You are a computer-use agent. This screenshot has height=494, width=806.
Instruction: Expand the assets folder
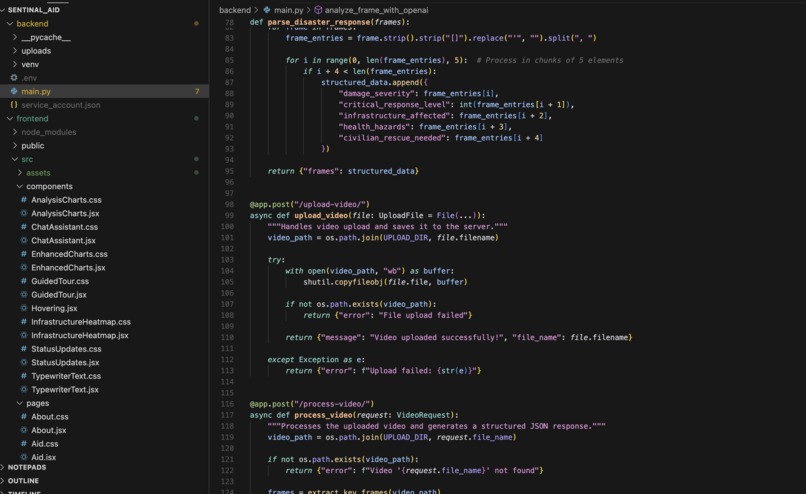click(x=20, y=173)
